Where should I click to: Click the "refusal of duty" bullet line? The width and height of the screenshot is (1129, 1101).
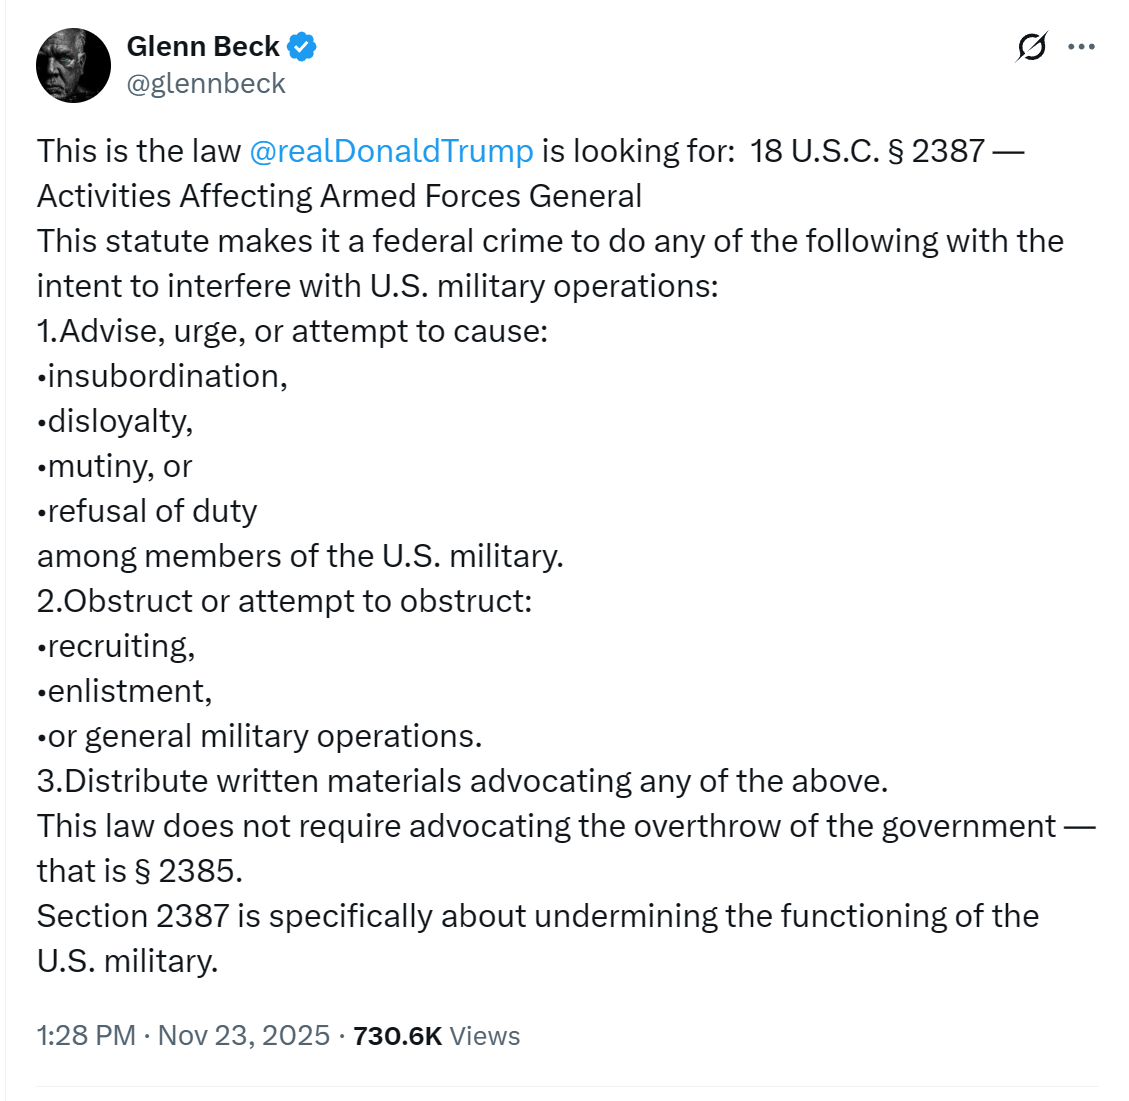150,510
